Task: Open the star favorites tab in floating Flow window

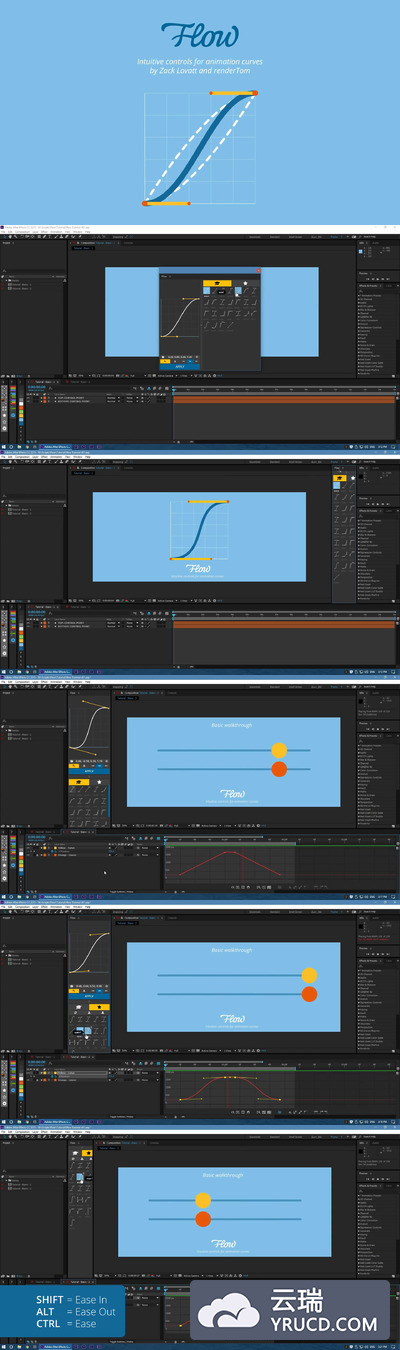Action: coord(245,283)
